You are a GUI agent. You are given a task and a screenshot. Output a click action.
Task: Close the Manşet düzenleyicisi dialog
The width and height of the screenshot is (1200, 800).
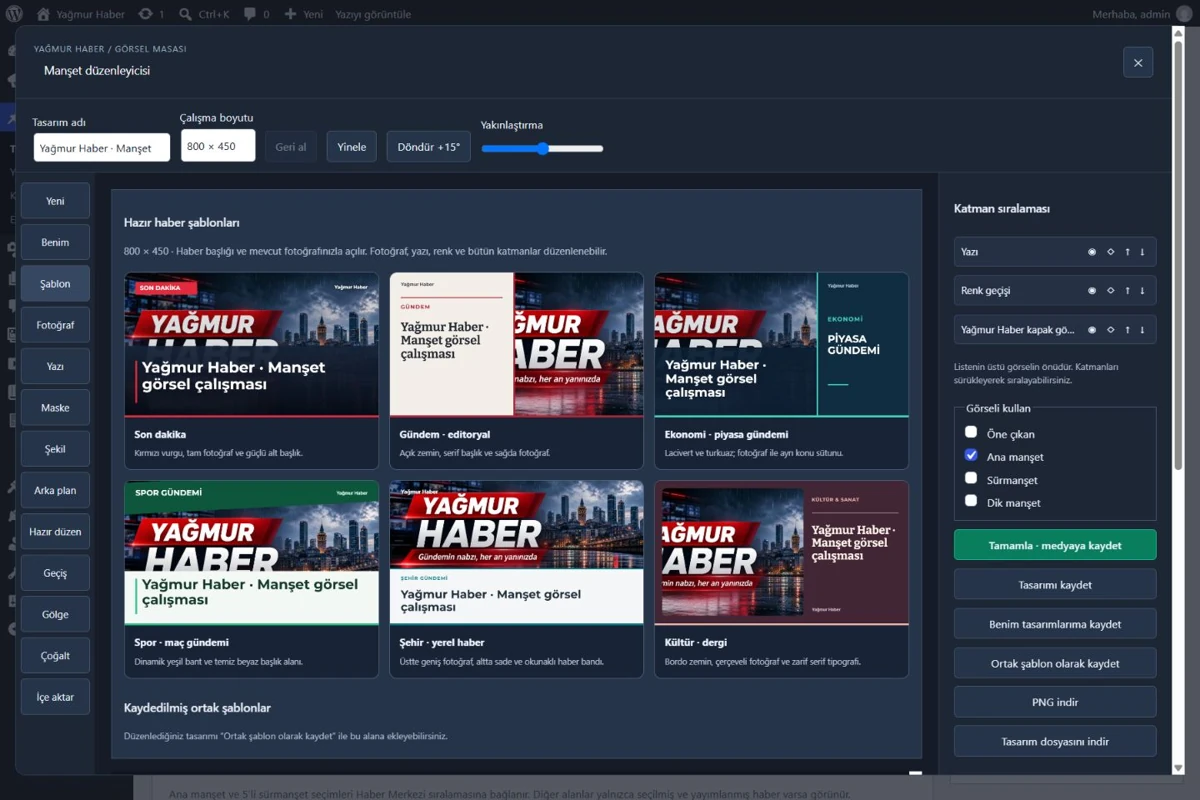tap(1138, 62)
